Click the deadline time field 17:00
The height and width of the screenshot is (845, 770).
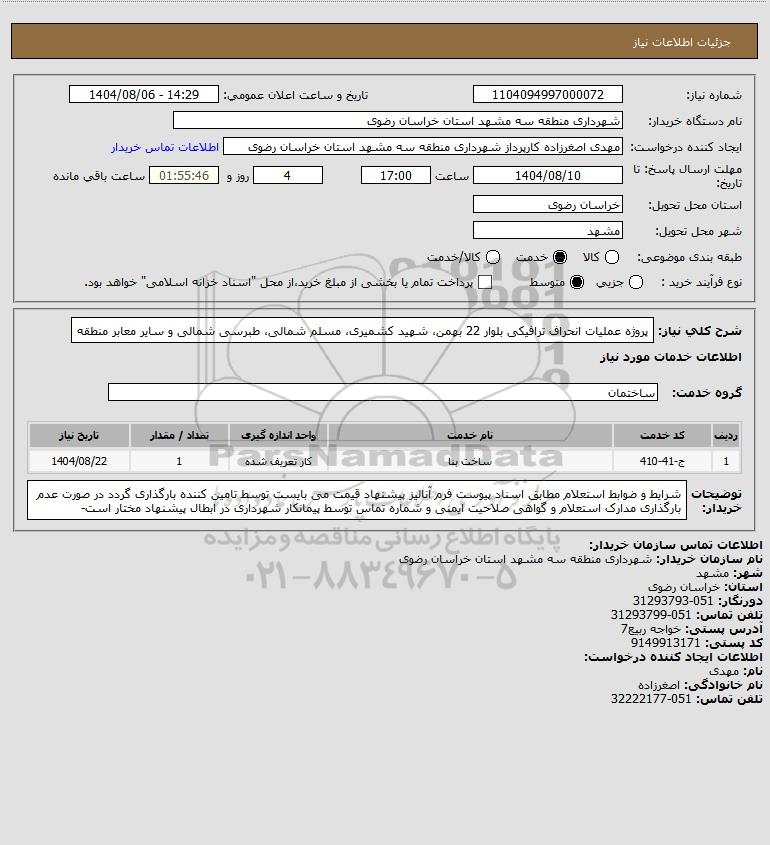[396, 176]
